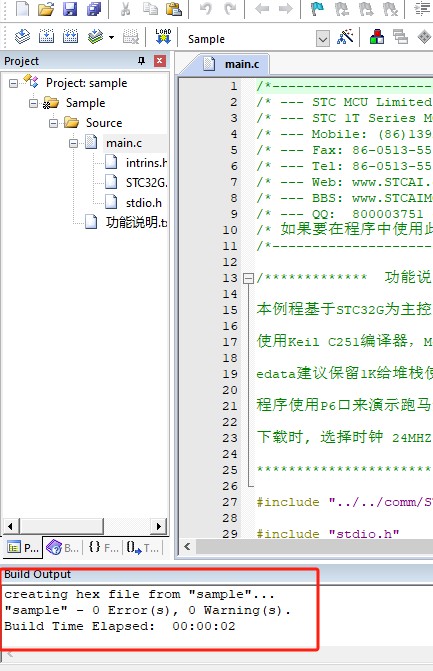Click the Build Output panel title
This screenshot has width=433, height=671.
pos(37,574)
